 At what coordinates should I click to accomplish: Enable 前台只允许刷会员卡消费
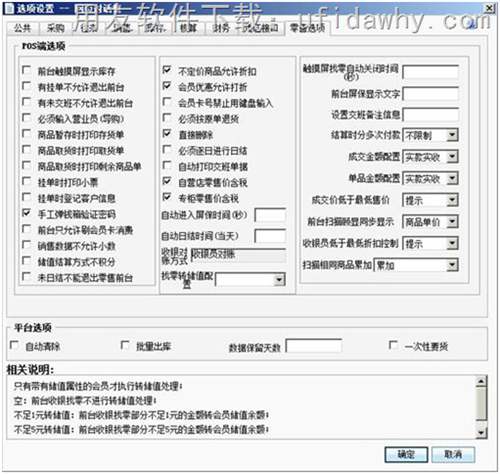(26, 229)
